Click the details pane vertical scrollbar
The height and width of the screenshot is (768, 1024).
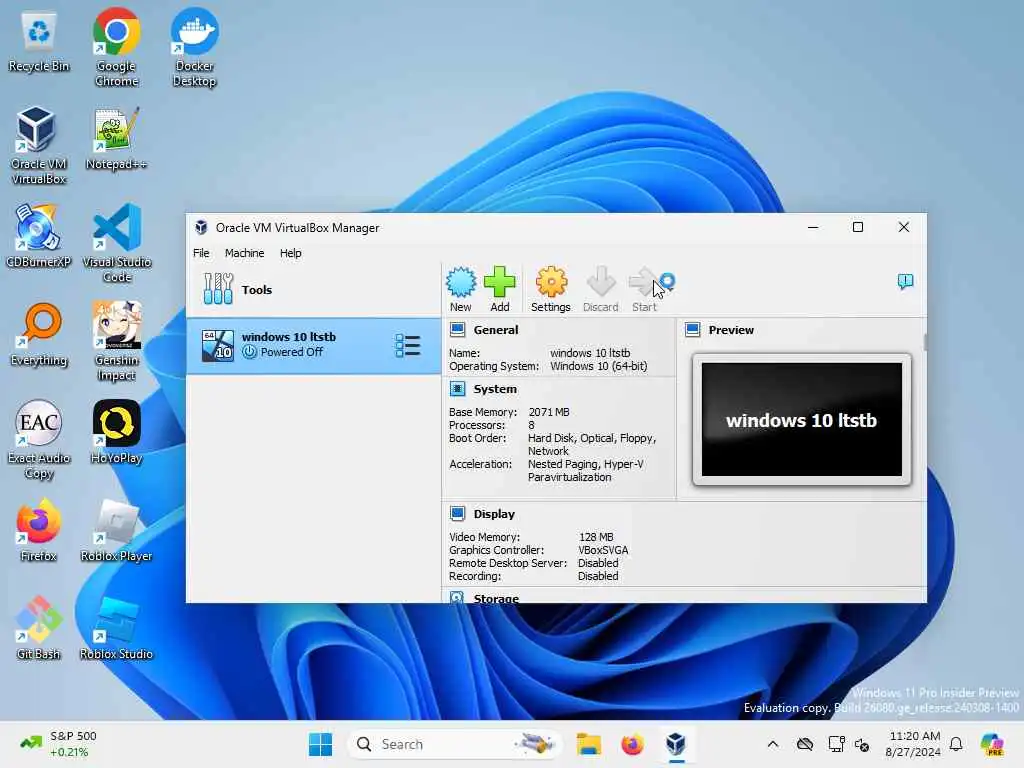(925, 341)
